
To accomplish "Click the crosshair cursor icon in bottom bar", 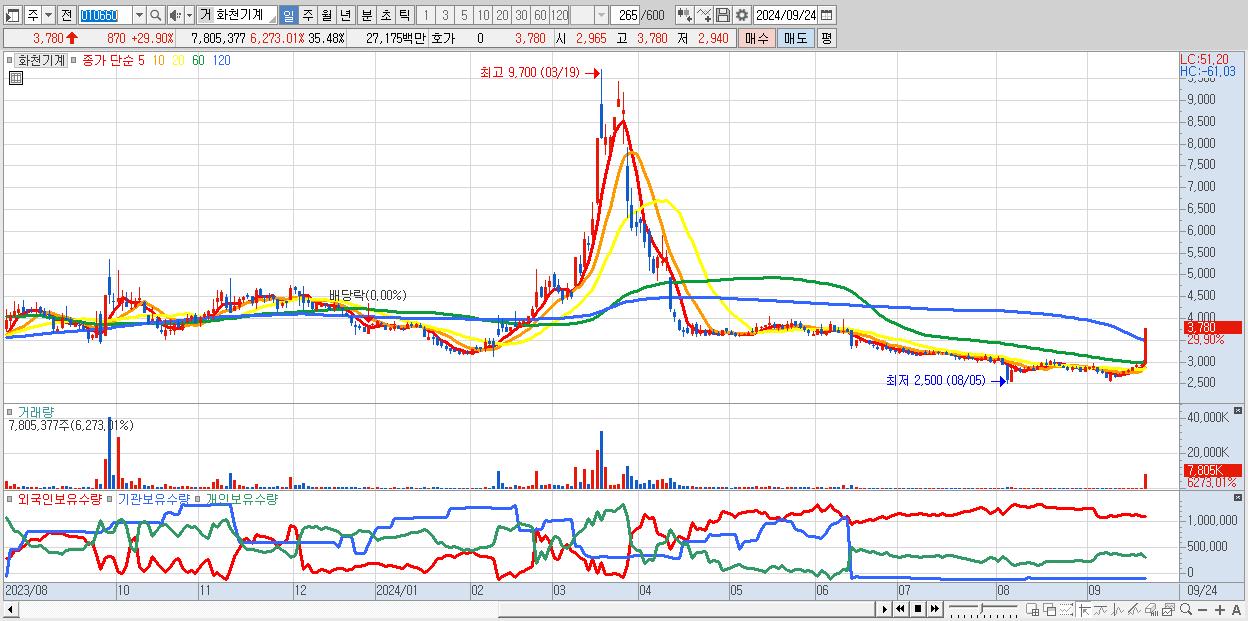I will tap(1084, 610).
